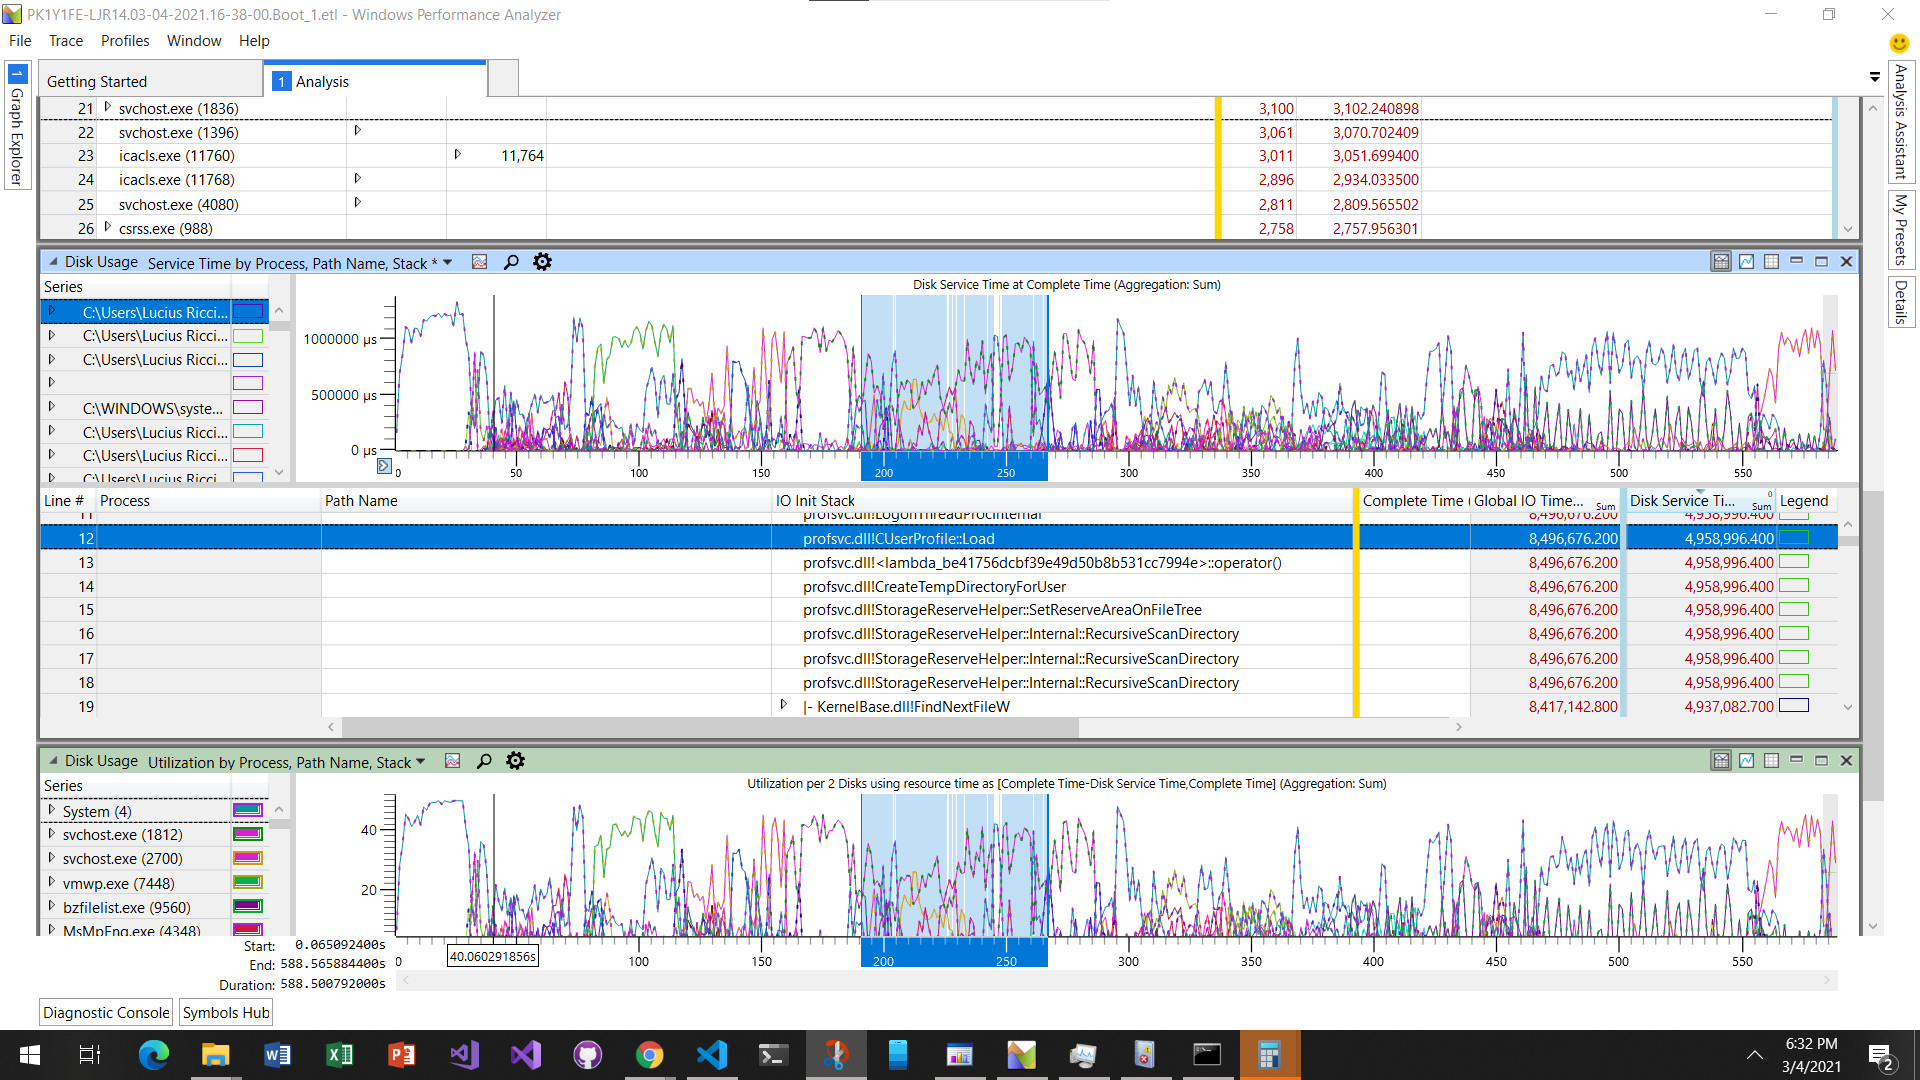Viewport: 1920px width, 1080px height.
Task: Switch to Getting Started tab
Action: [x=97, y=82]
